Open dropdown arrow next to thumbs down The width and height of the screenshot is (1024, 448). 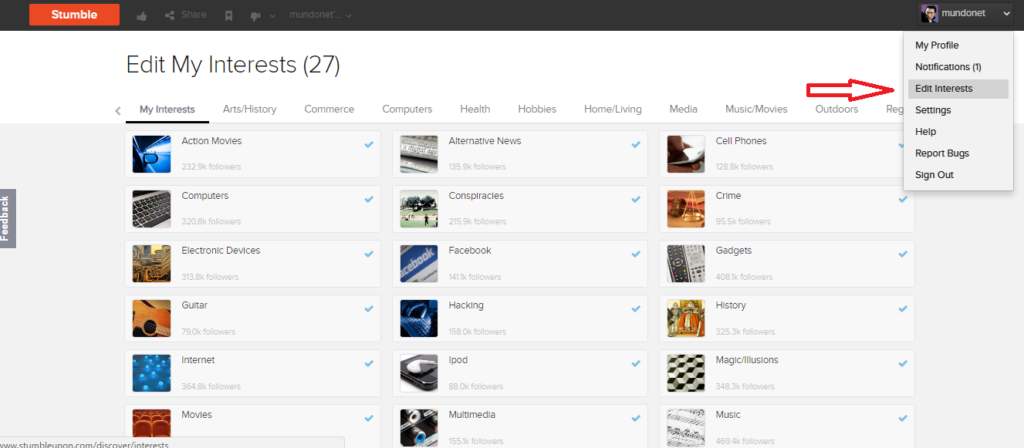click(x=272, y=16)
